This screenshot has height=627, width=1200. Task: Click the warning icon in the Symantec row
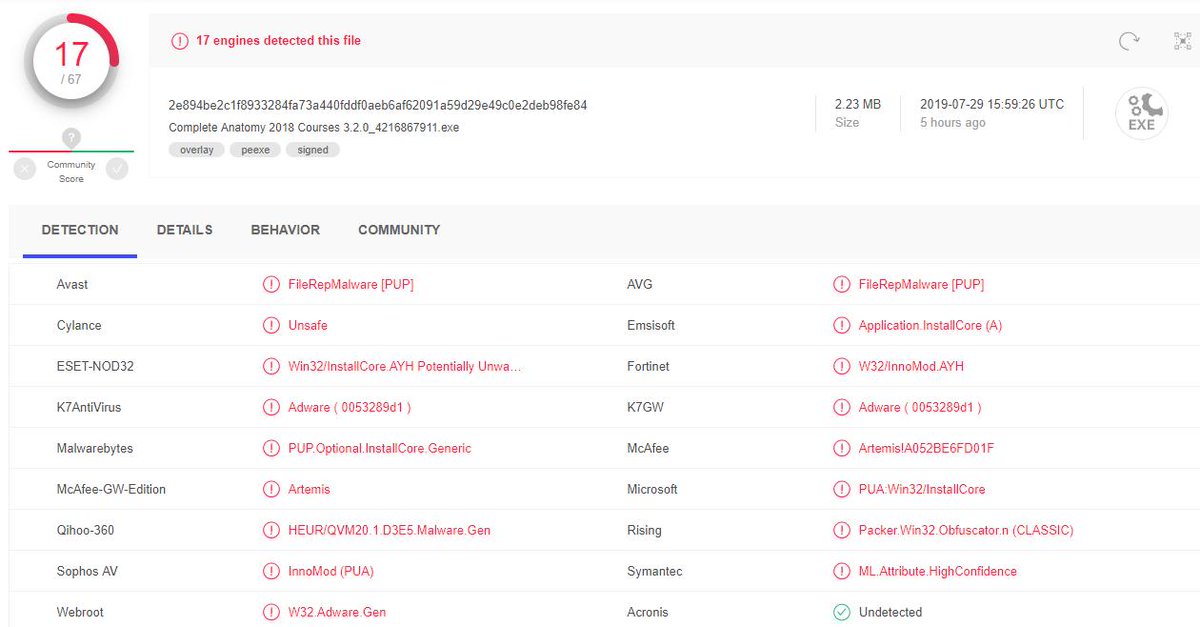click(x=842, y=572)
